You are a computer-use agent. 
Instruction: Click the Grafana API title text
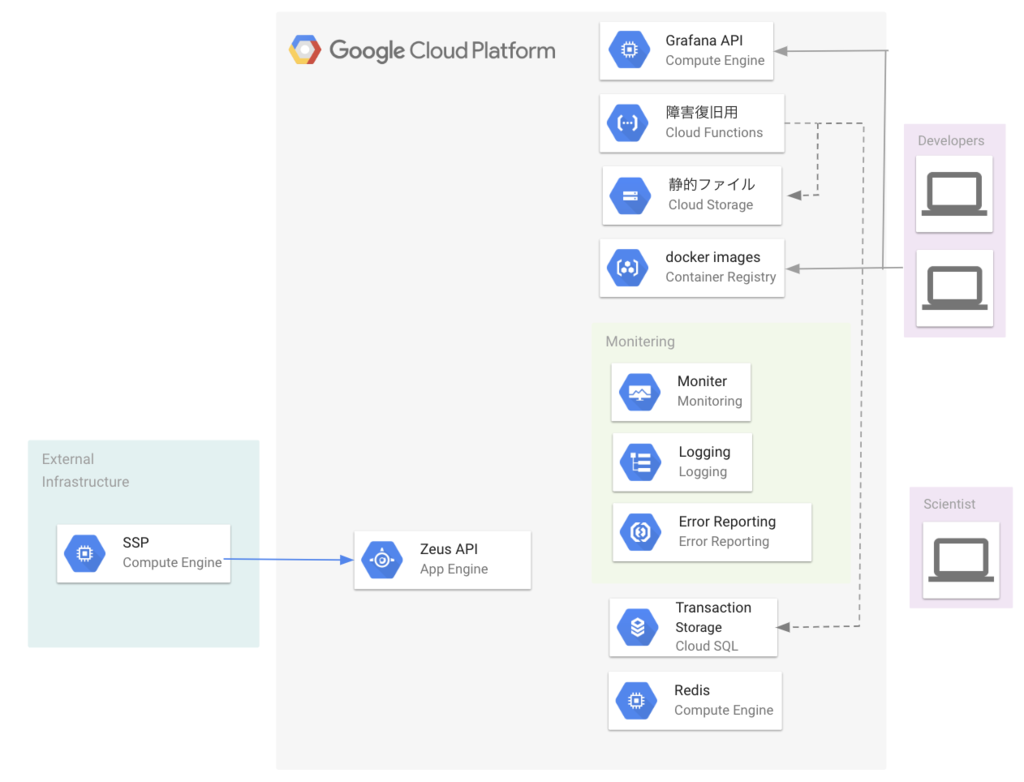(x=704, y=41)
